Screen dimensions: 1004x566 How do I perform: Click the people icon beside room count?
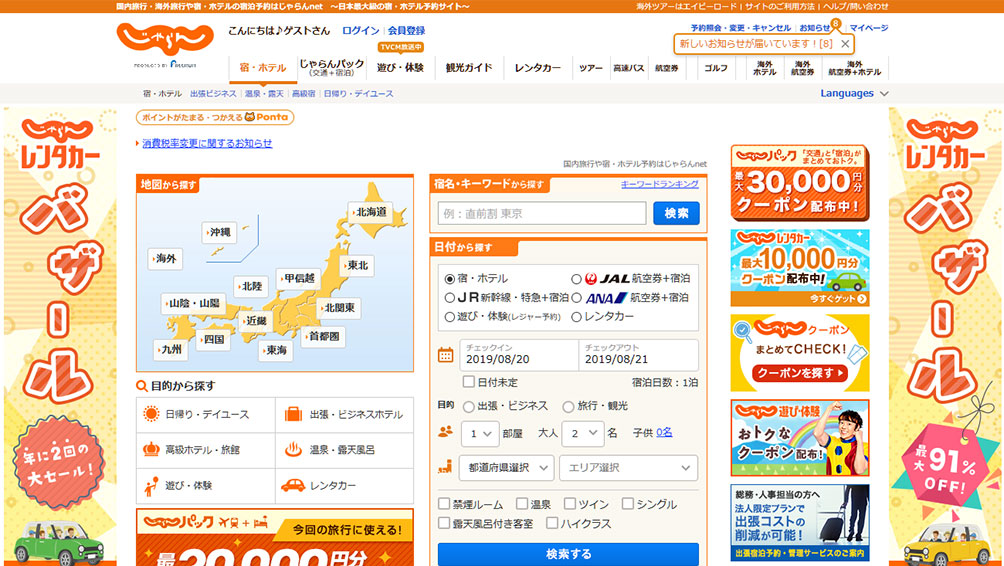(446, 432)
